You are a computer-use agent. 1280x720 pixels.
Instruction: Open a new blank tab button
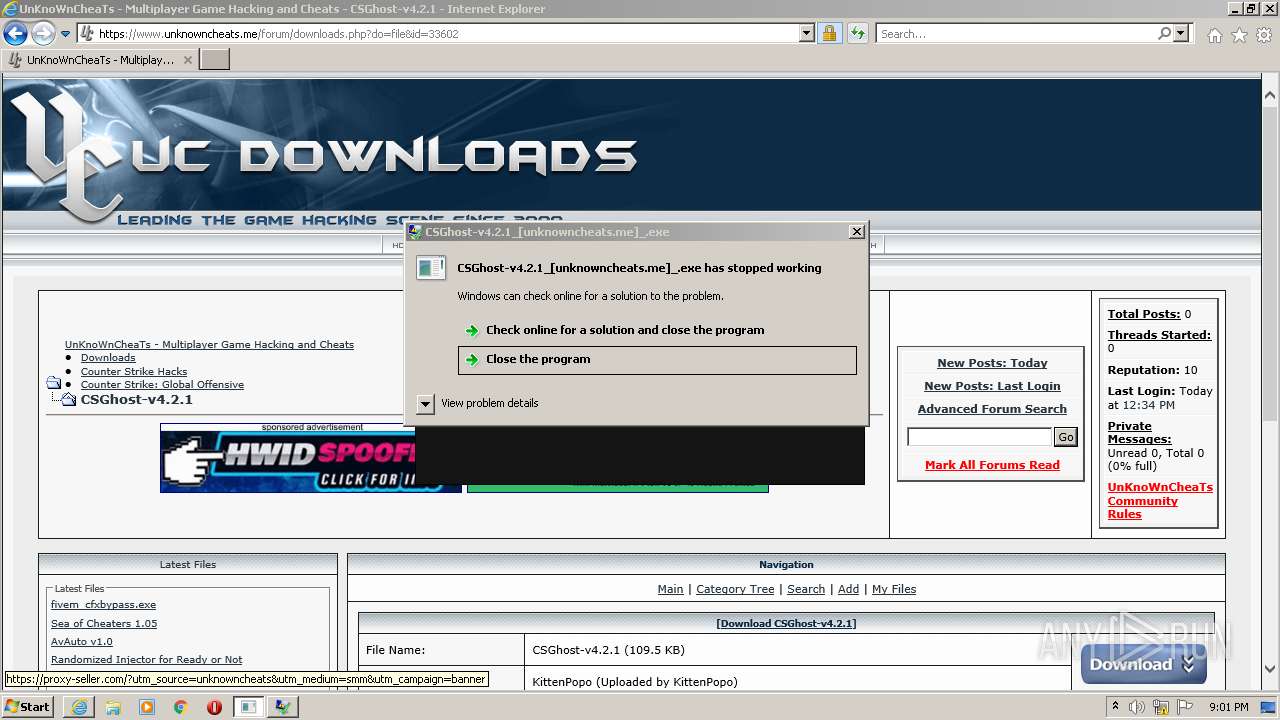tap(215, 60)
